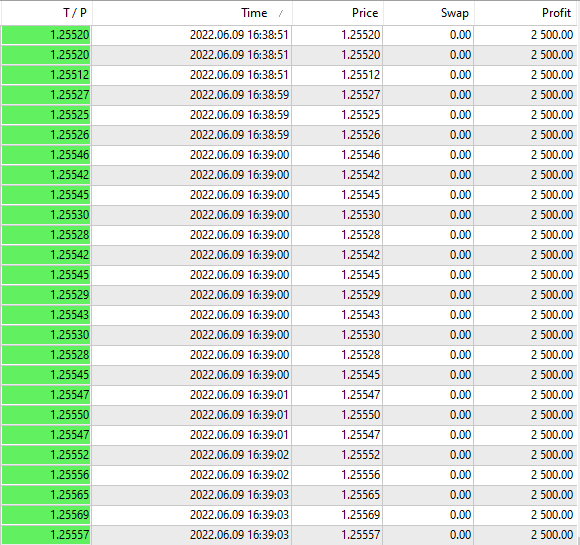Sort the table by the Time column header
580x545 pixels.
pos(192,13)
